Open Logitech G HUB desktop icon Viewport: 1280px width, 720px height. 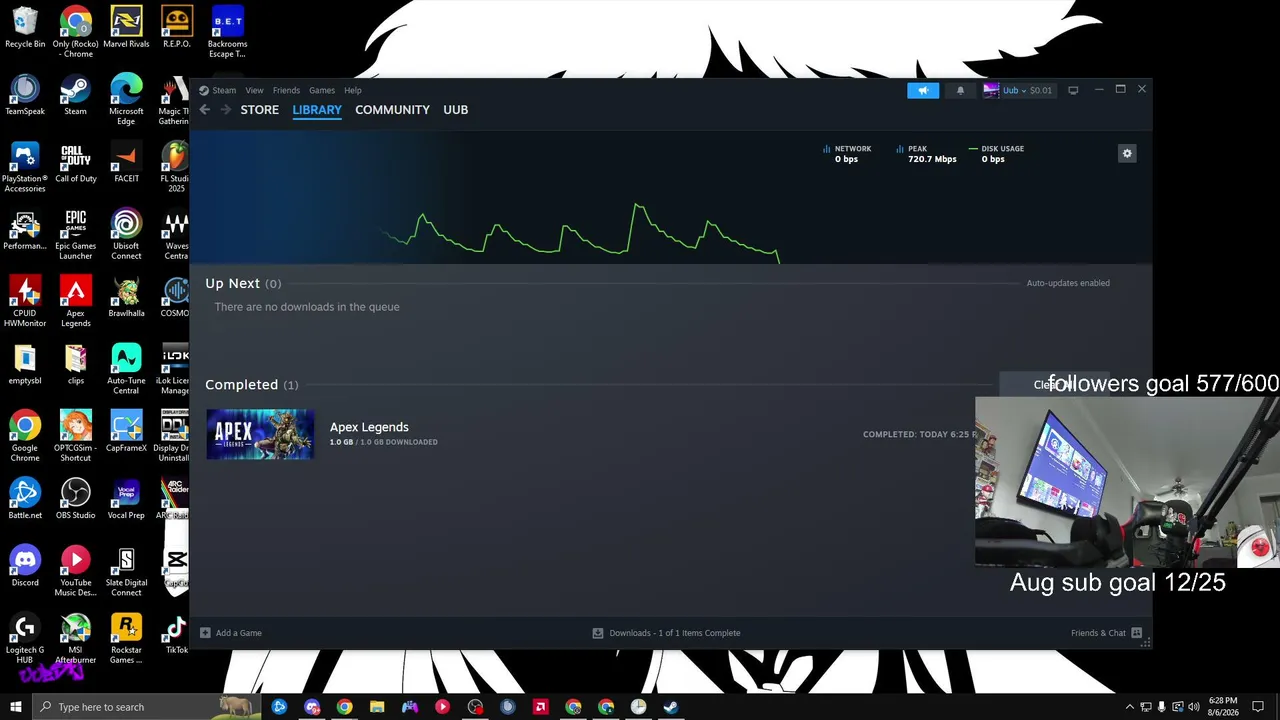coord(25,638)
